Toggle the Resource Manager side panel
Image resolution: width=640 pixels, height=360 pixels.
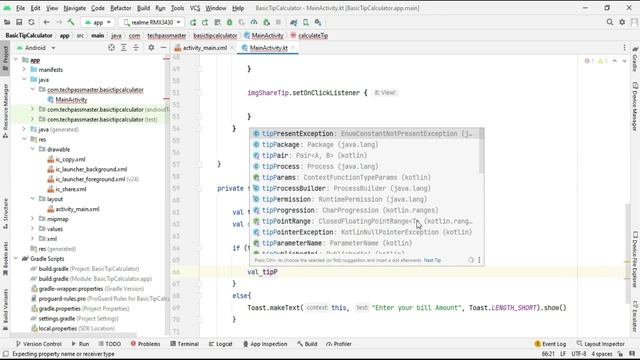click(5, 110)
